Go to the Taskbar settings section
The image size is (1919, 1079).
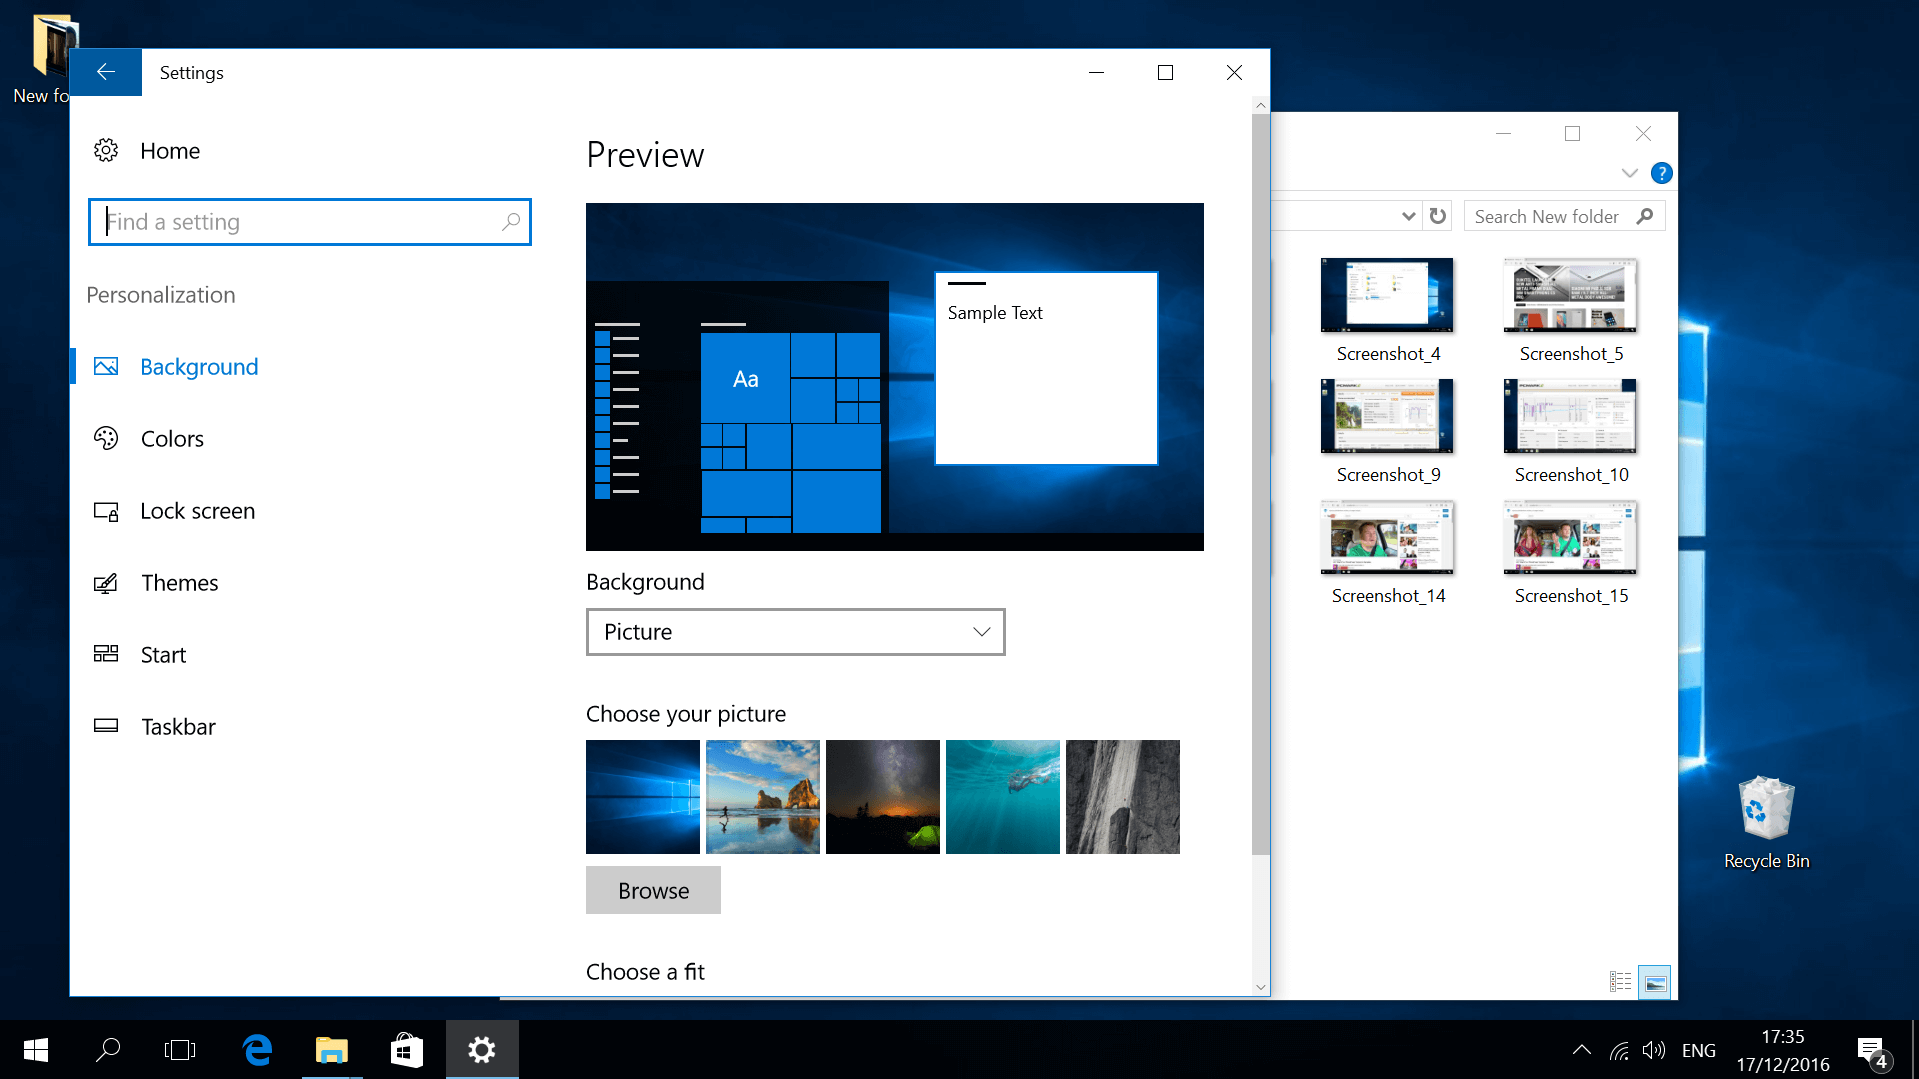click(177, 727)
